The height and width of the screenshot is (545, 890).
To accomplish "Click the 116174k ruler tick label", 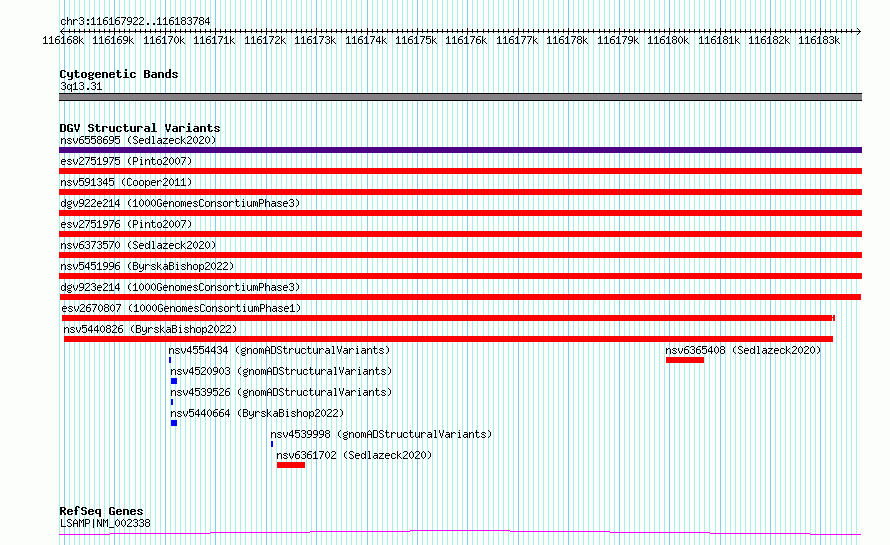I will coord(366,40).
